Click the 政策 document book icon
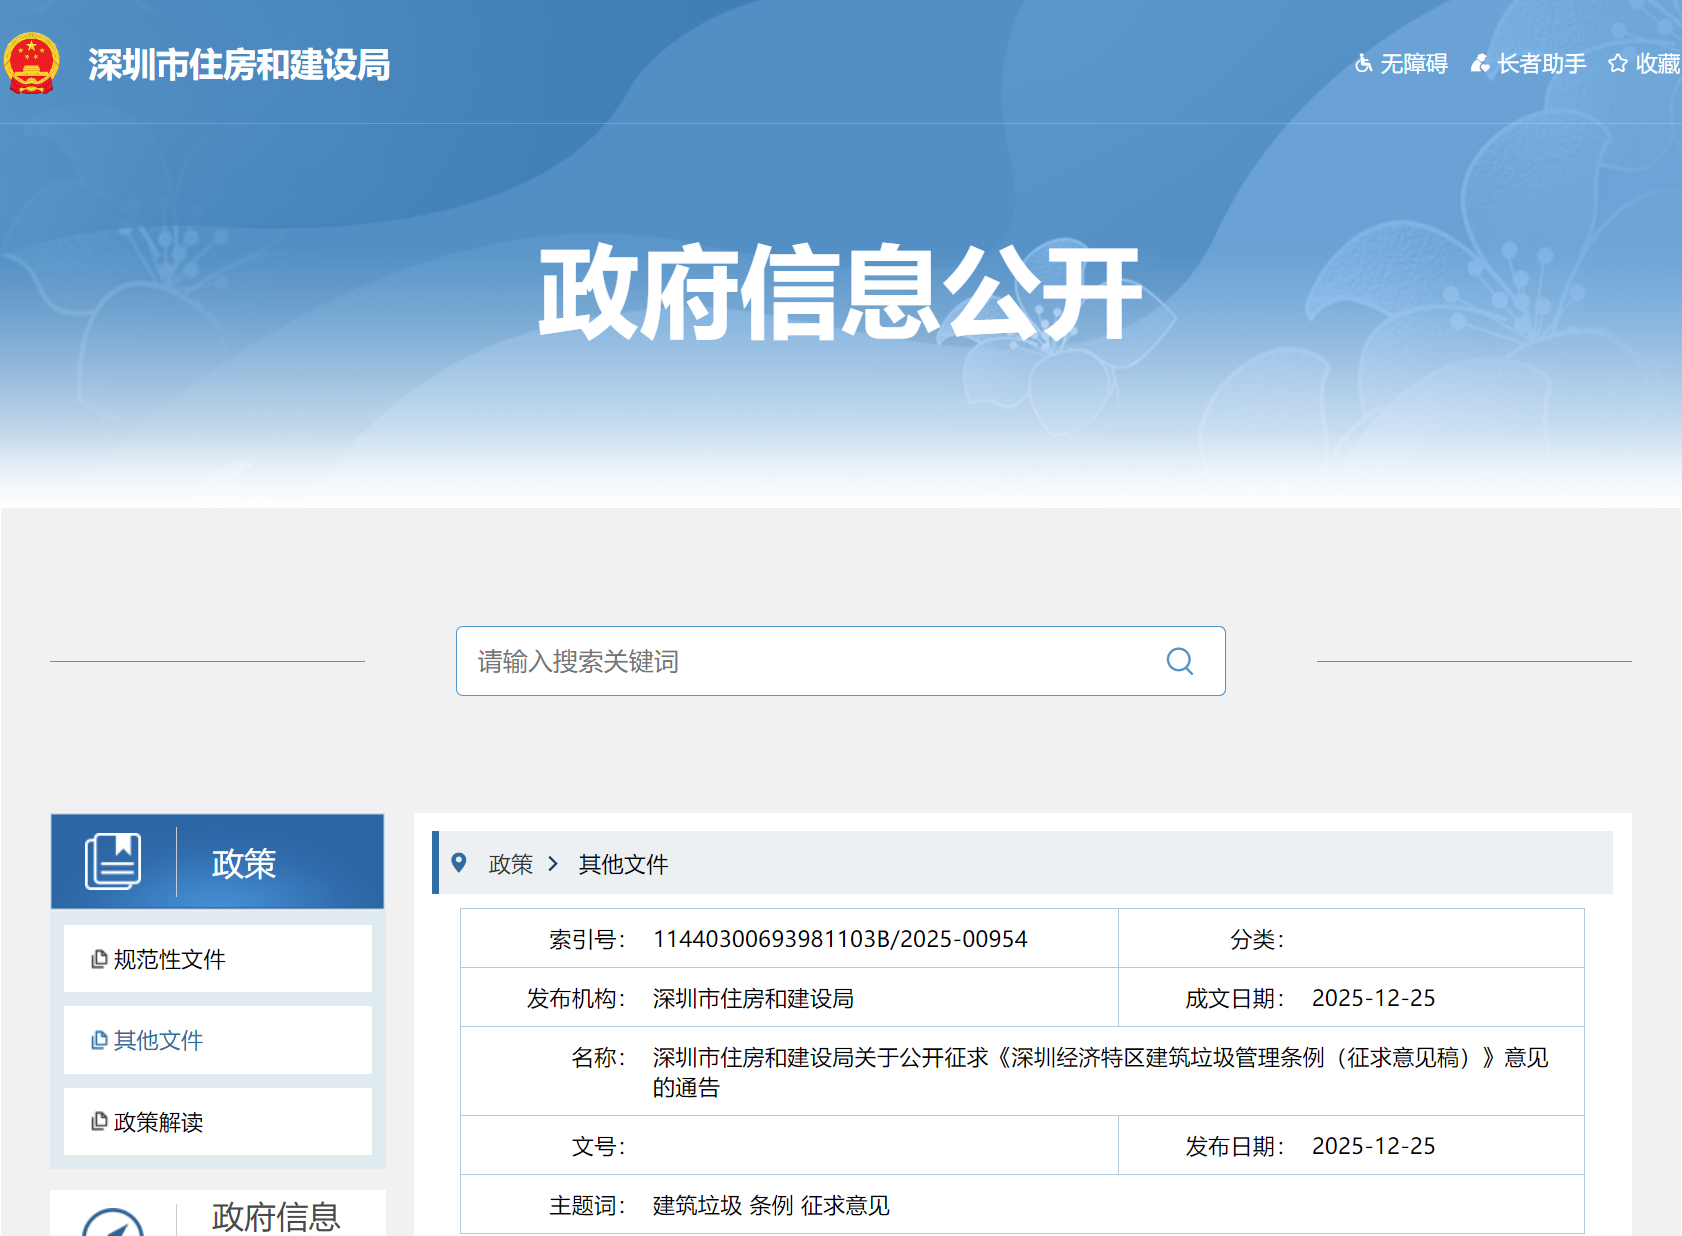 pos(113,861)
